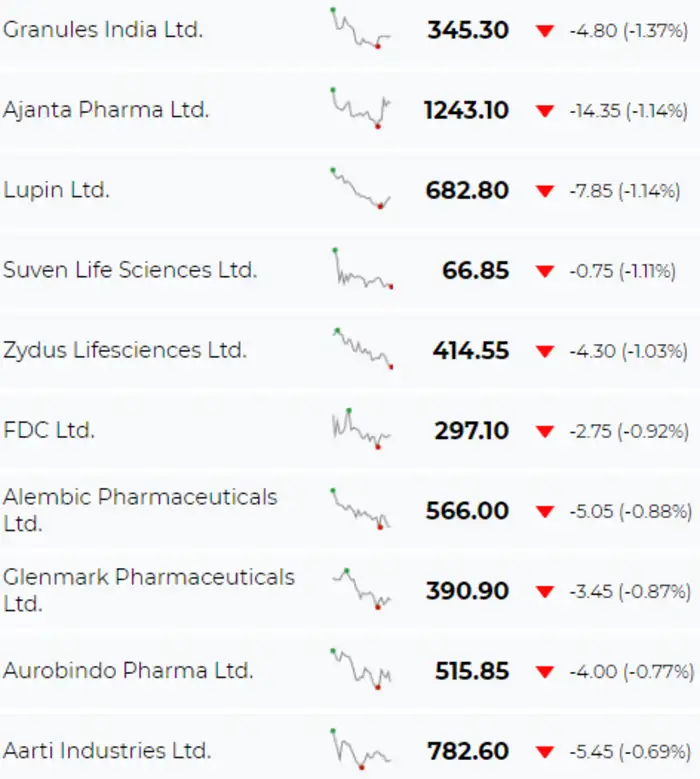The height and width of the screenshot is (779, 700).
Task: Open Granules India Ltd. stock link
Action: click(102, 30)
